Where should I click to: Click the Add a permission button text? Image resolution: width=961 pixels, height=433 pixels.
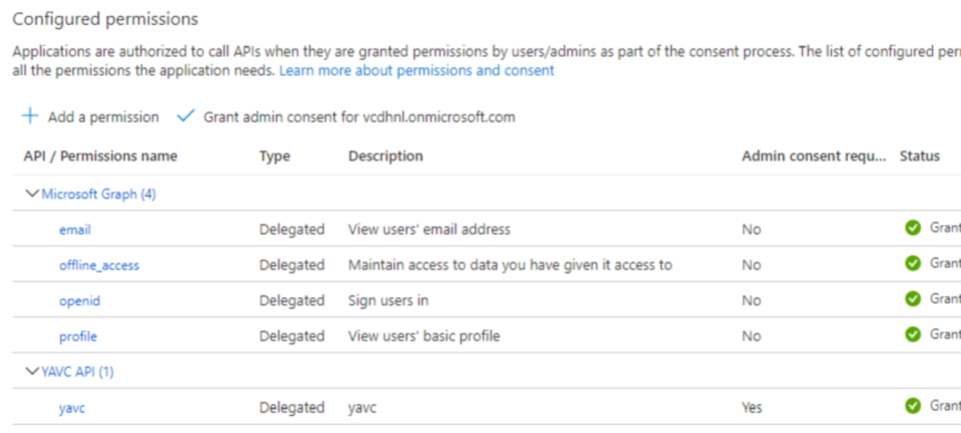pos(104,117)
